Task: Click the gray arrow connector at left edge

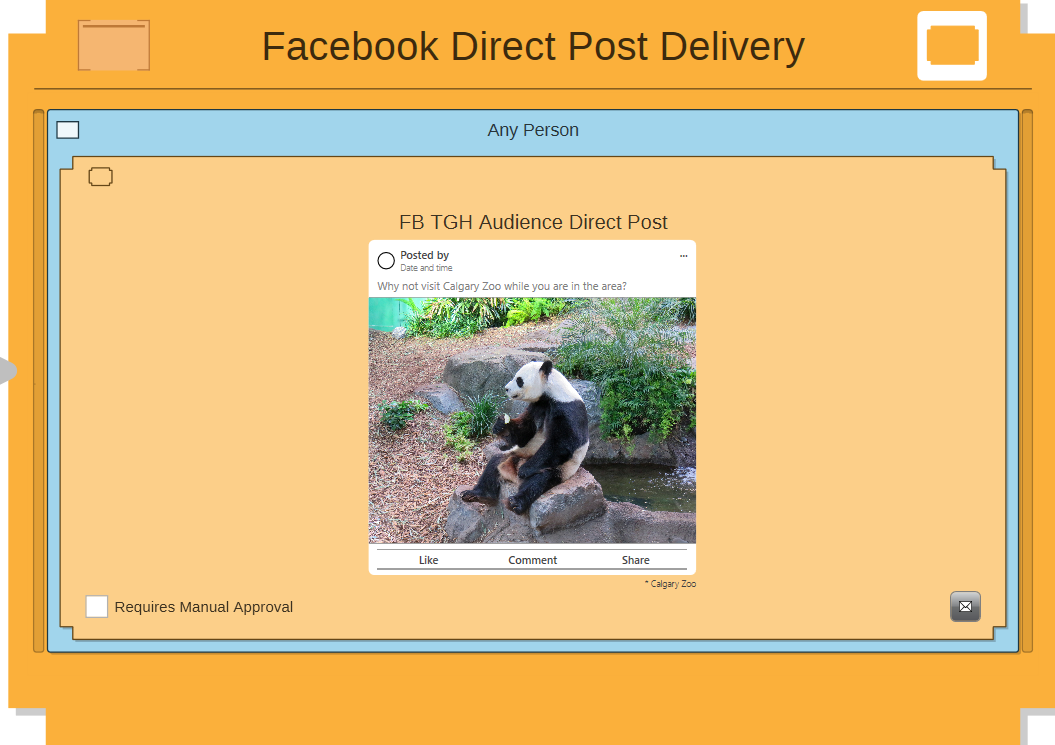Action: (8, 371)
